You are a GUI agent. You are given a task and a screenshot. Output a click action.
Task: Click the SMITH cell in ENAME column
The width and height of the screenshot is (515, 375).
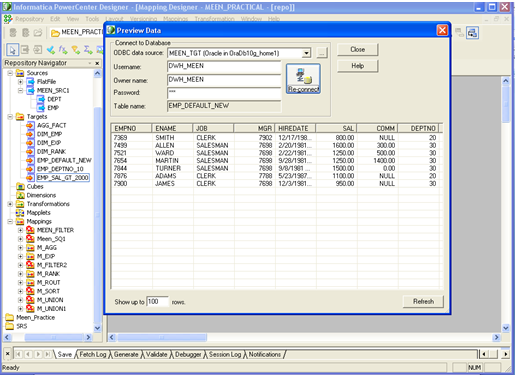coord(165,138)
